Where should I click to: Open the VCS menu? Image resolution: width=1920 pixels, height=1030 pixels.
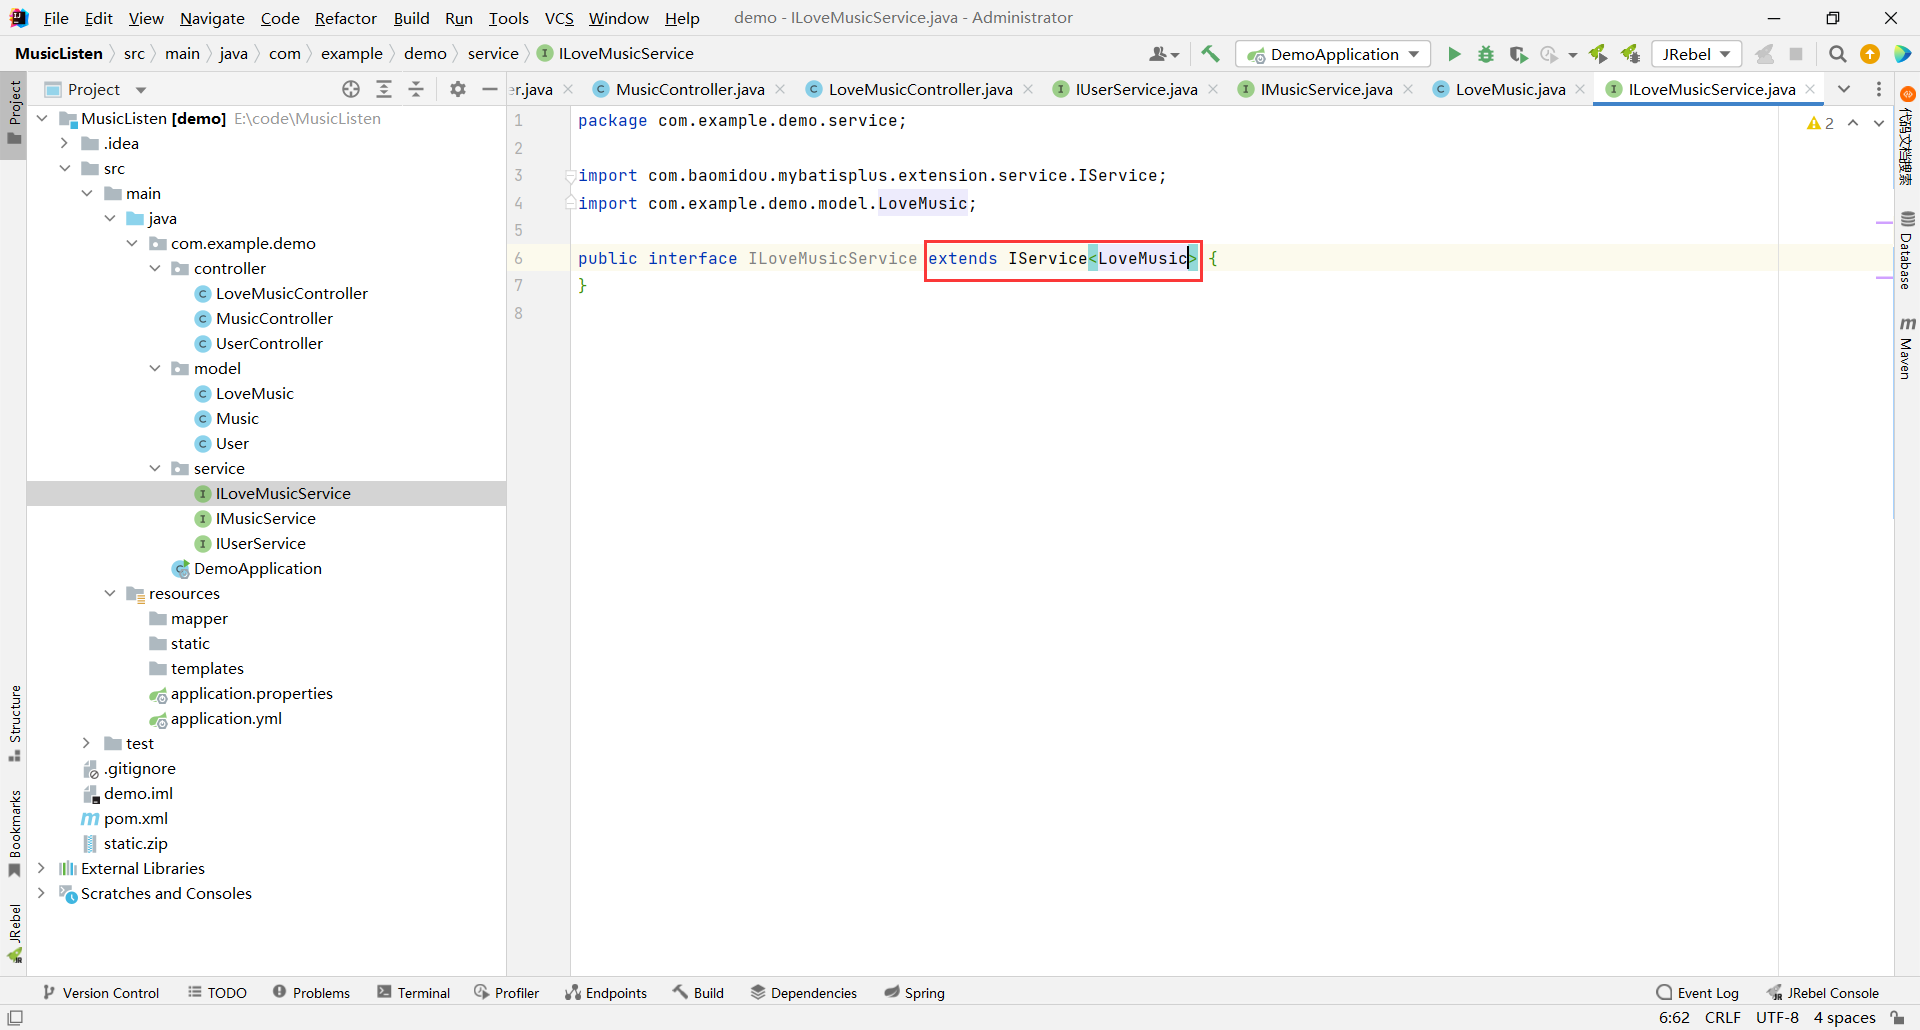pos(559,18)
